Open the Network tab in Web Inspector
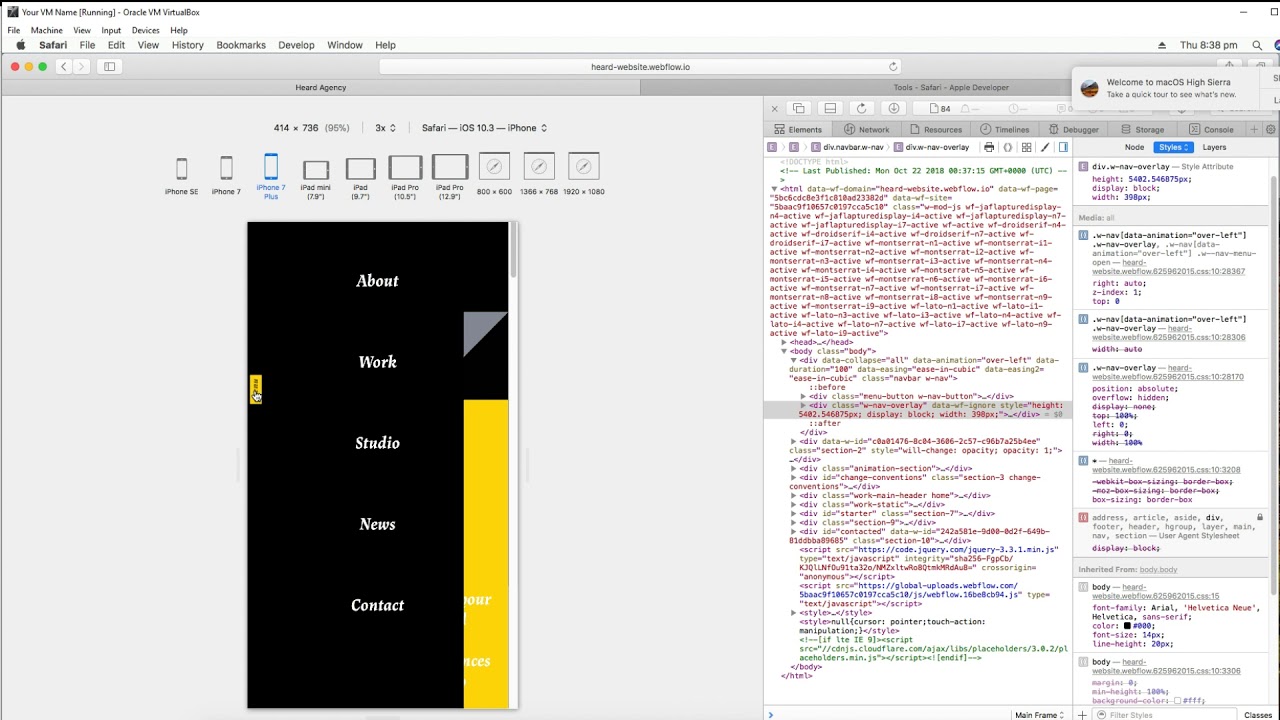The image size is (1280, 720). (866, 130)
